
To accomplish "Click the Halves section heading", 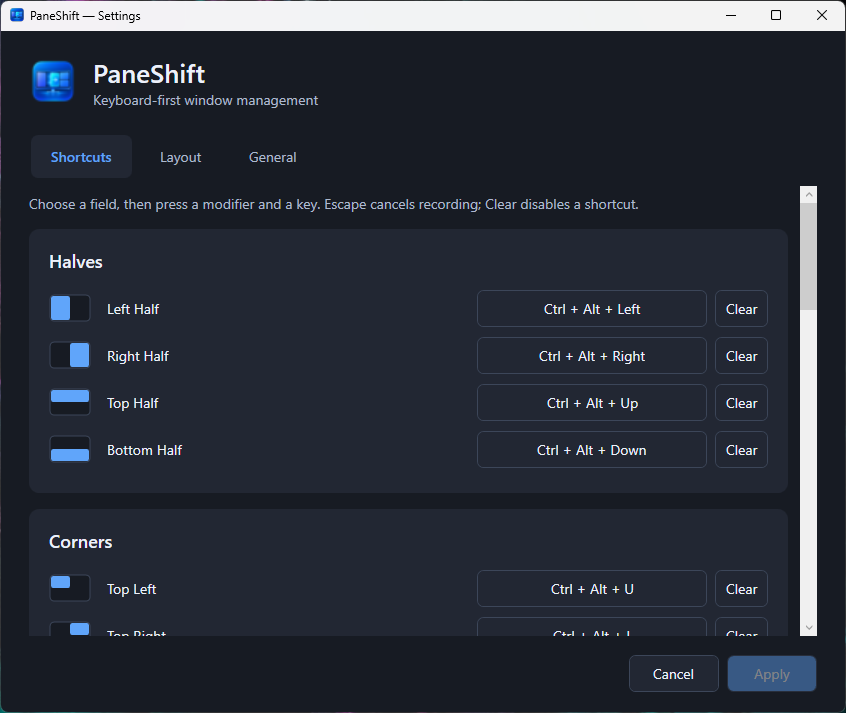I will [76, 262].
